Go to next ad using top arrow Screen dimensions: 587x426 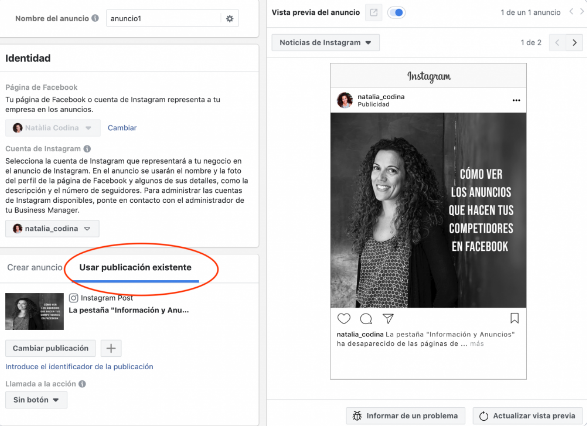(x=582, y=12)
